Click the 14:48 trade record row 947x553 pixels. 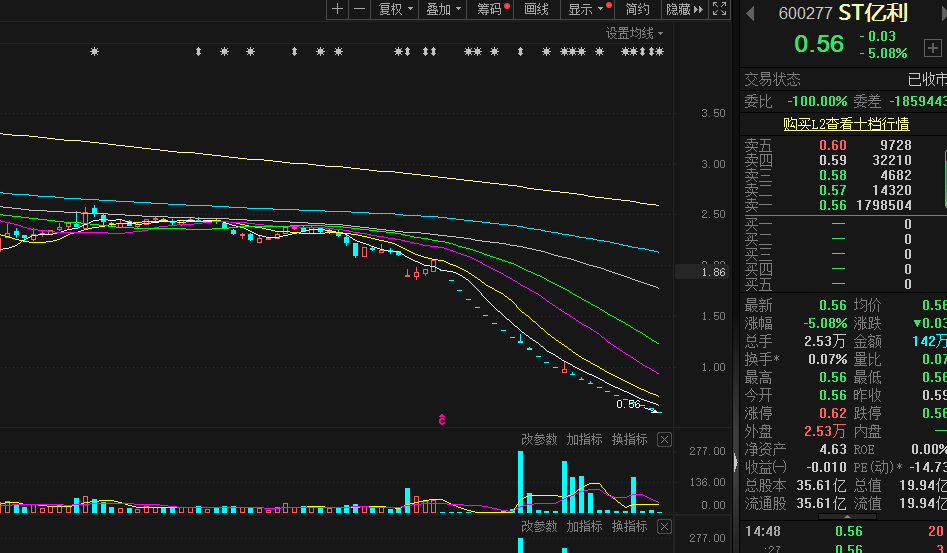845,531
